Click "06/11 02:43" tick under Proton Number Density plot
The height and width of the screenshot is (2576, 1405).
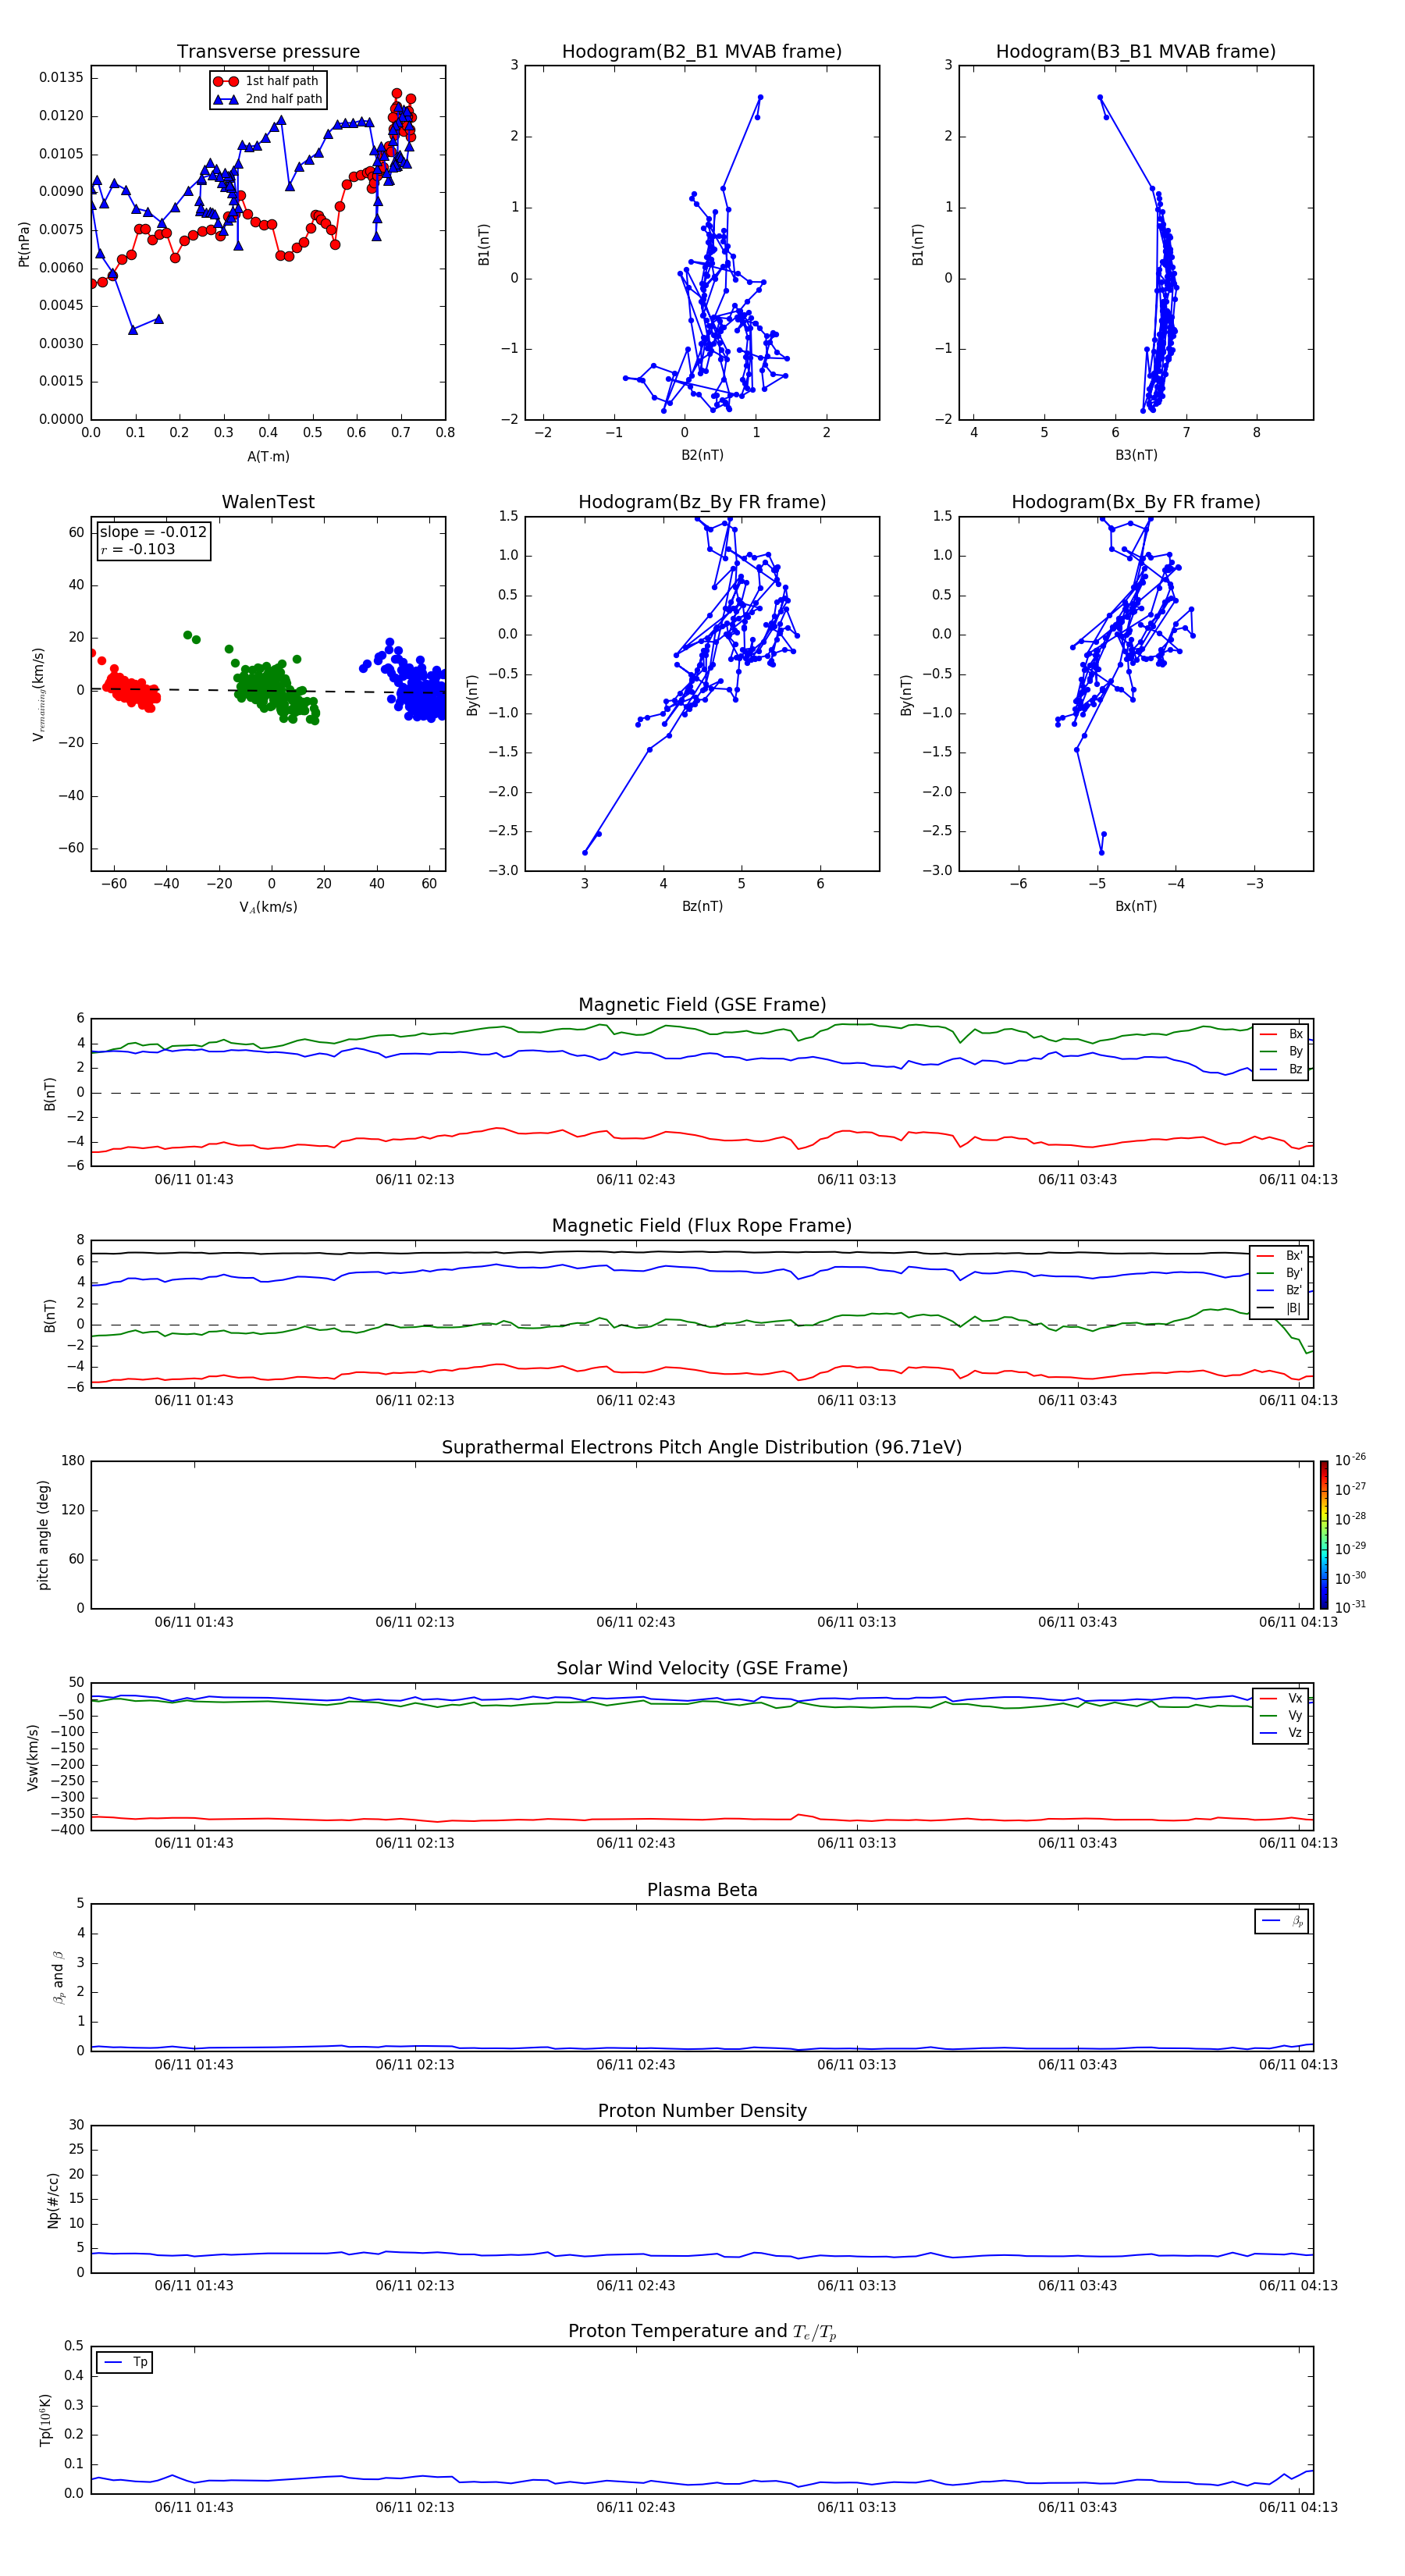pos(636,2286)
